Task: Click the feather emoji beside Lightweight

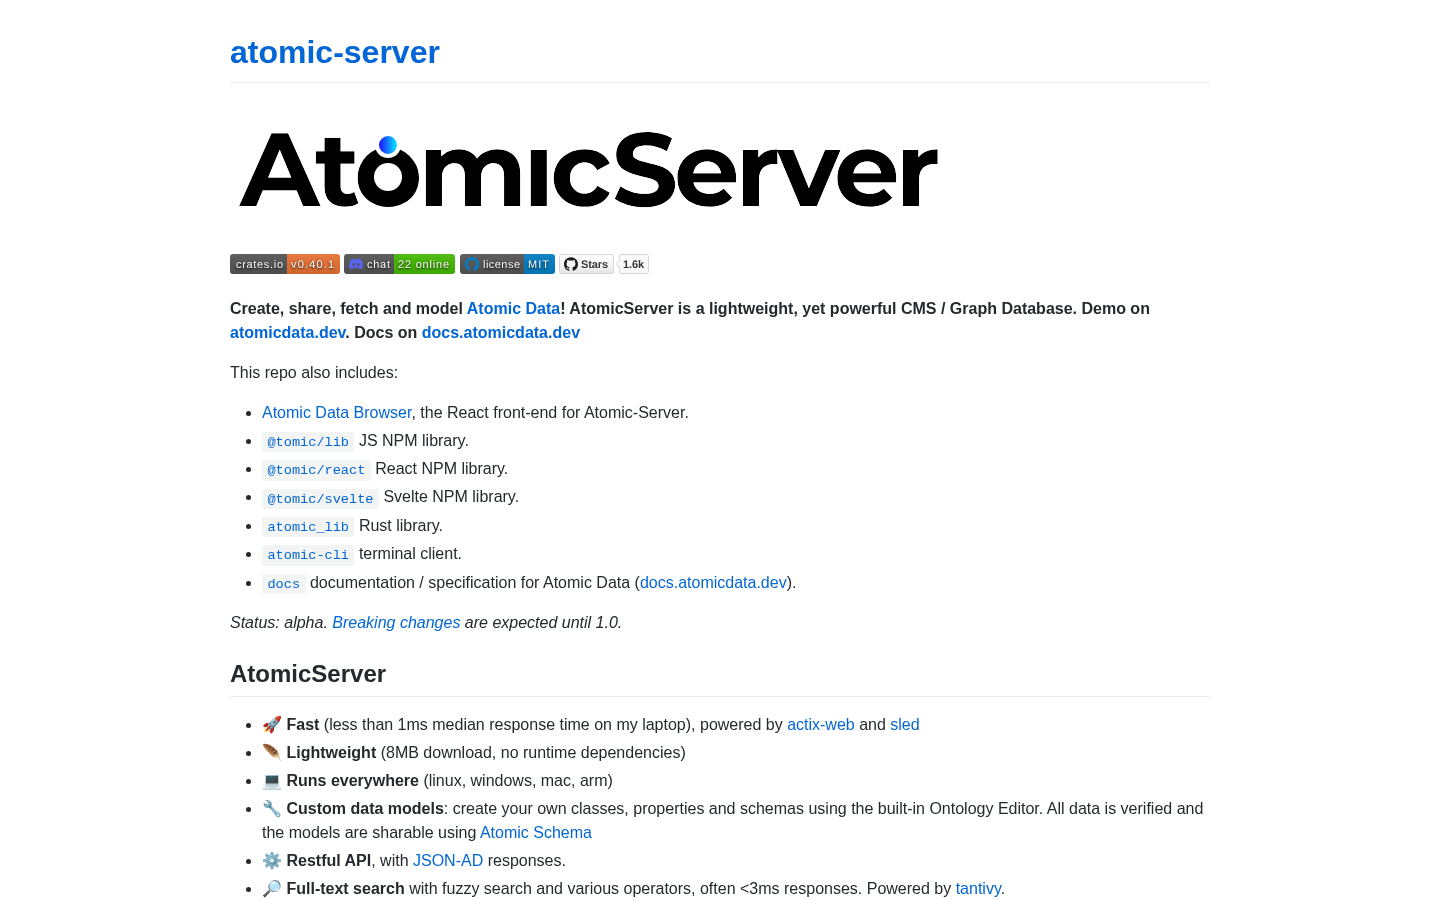Action: (272, 752)
